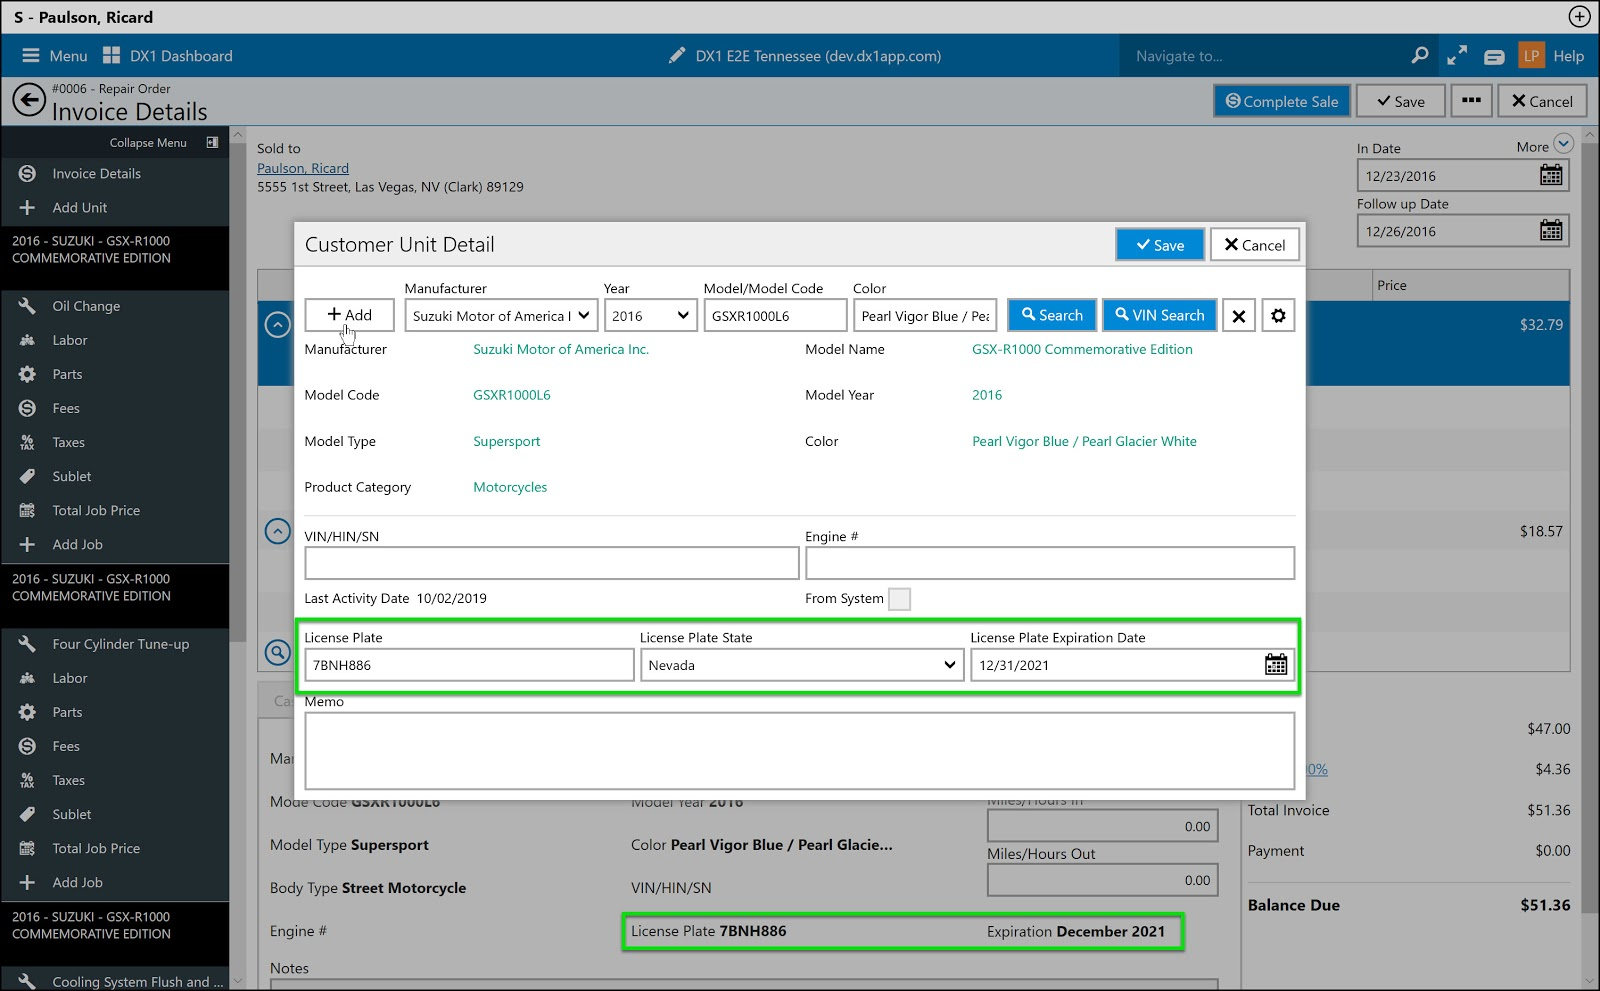This screenshot has width=1600, height=991.
Task: Collapse the first invoice job row chevron
Action: click(277, 324)
